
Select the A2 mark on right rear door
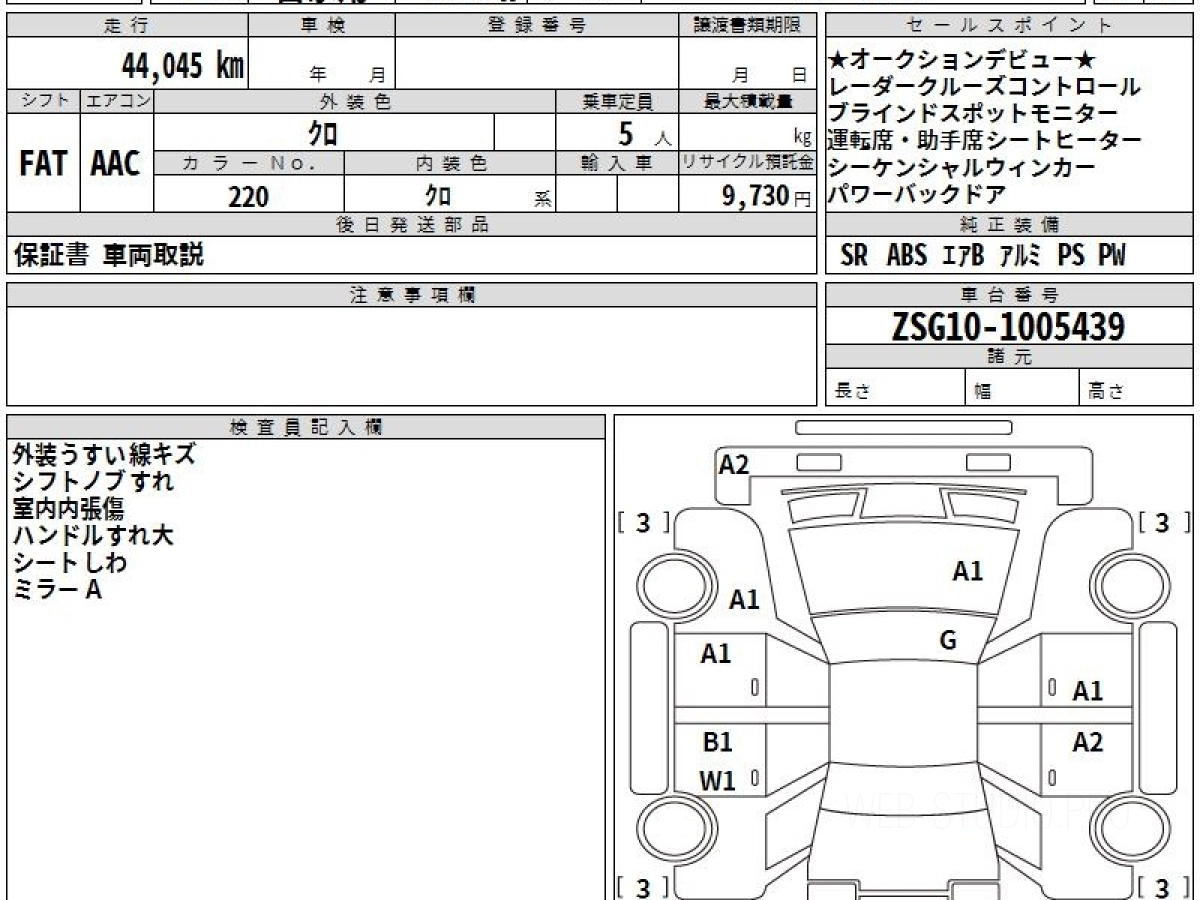pyautogui.click(x=1088, y=742)
